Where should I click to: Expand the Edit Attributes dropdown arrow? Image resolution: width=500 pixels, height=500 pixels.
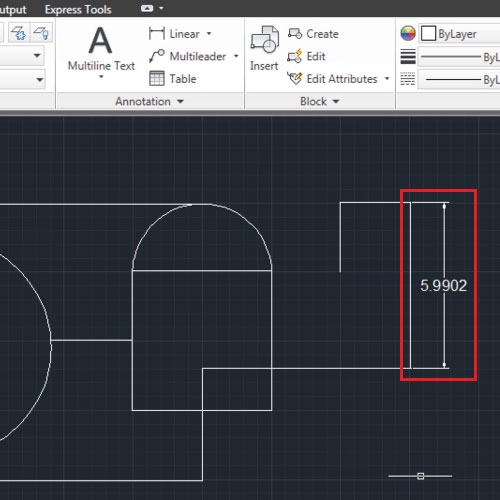pos(387,78)
